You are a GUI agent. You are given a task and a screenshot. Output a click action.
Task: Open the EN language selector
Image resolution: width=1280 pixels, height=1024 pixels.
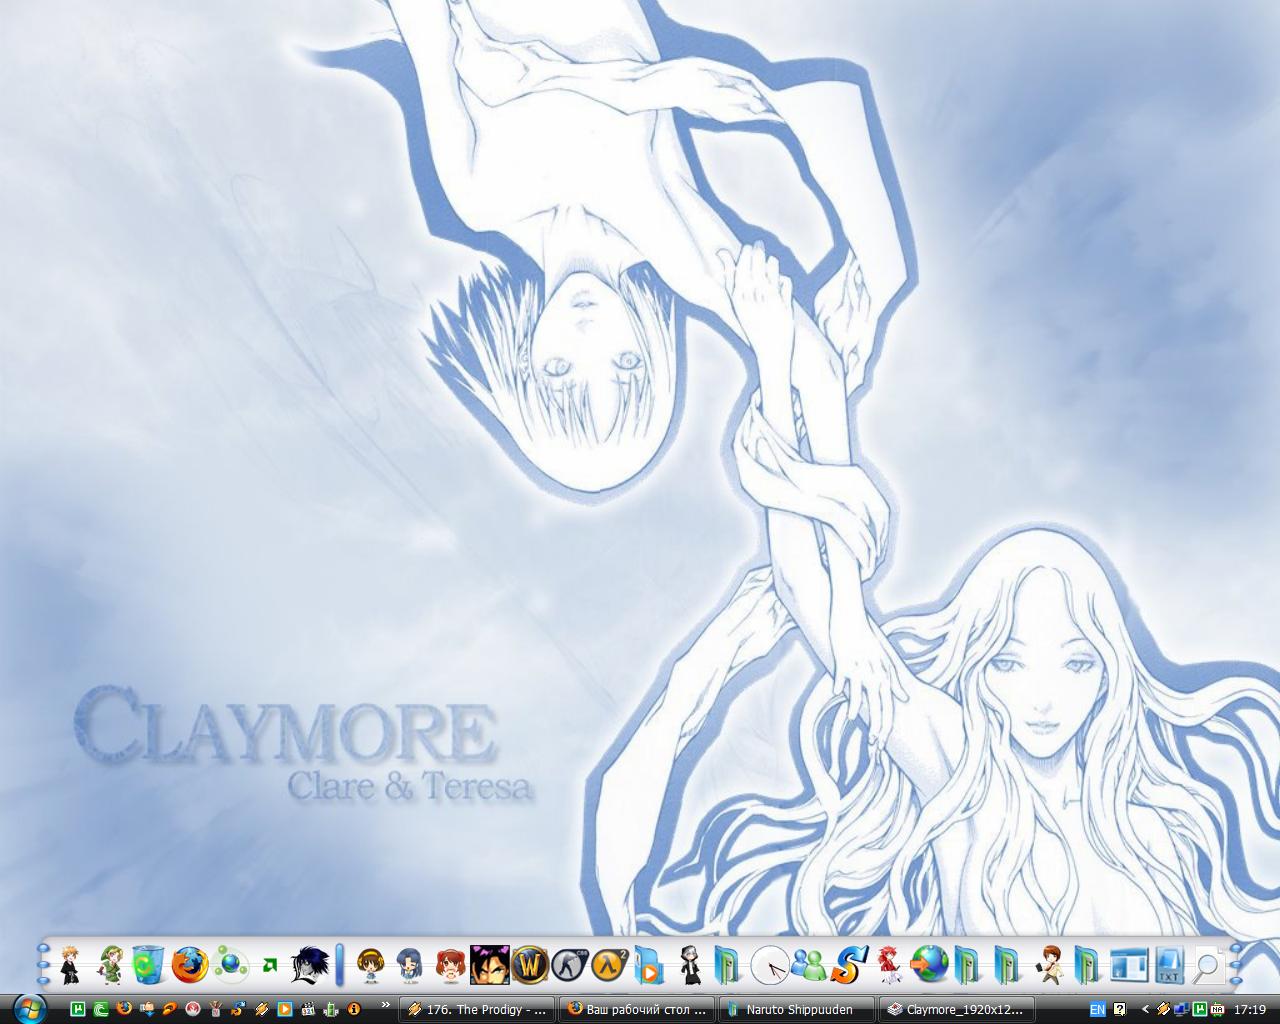[1098, 1010]
